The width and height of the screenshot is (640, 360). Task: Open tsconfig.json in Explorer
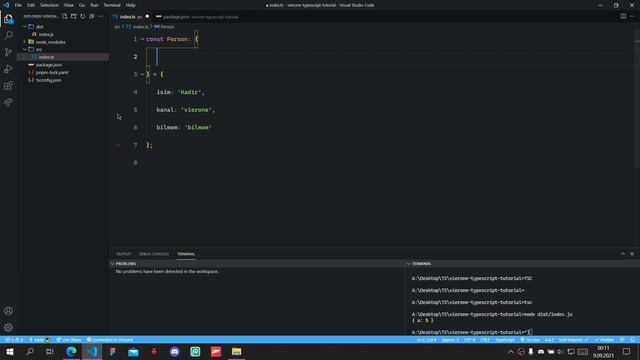(48, 80)
